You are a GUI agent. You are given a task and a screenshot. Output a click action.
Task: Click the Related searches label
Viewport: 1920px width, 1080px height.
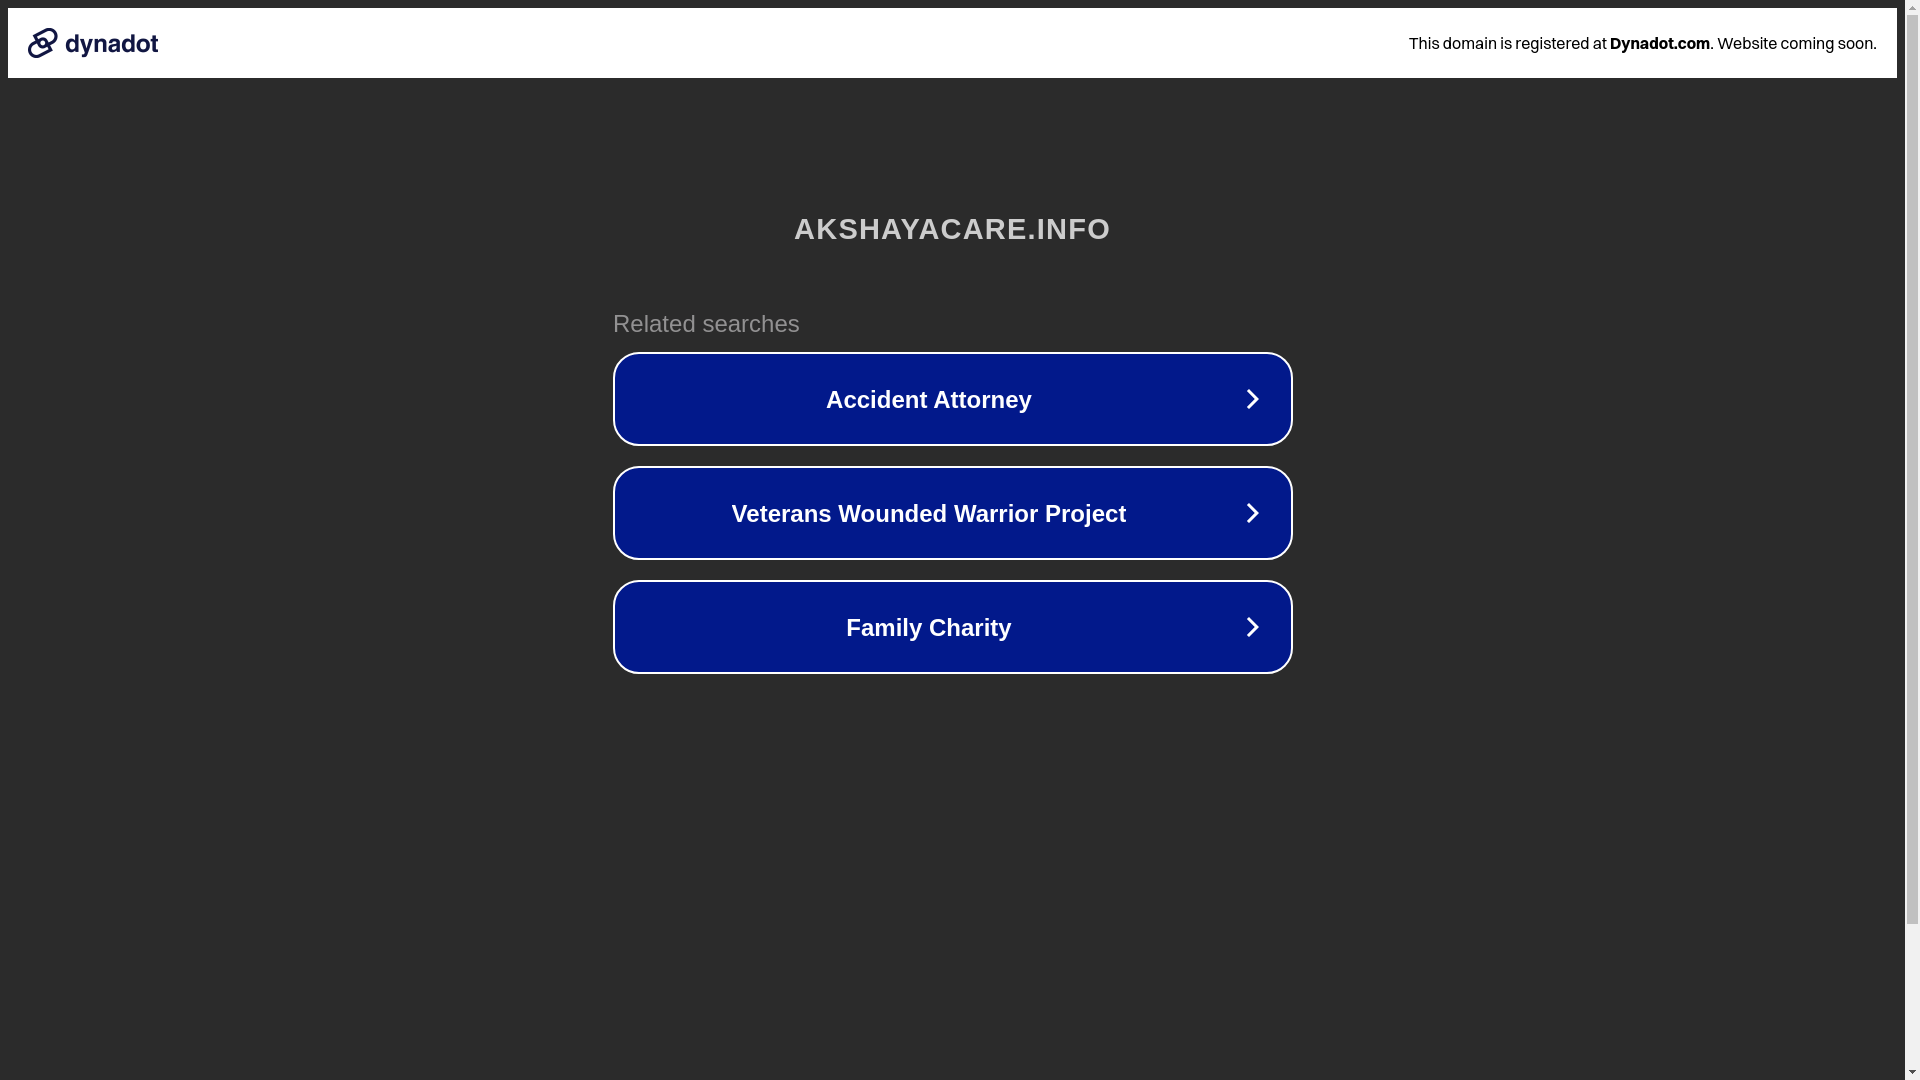[706, 324]
